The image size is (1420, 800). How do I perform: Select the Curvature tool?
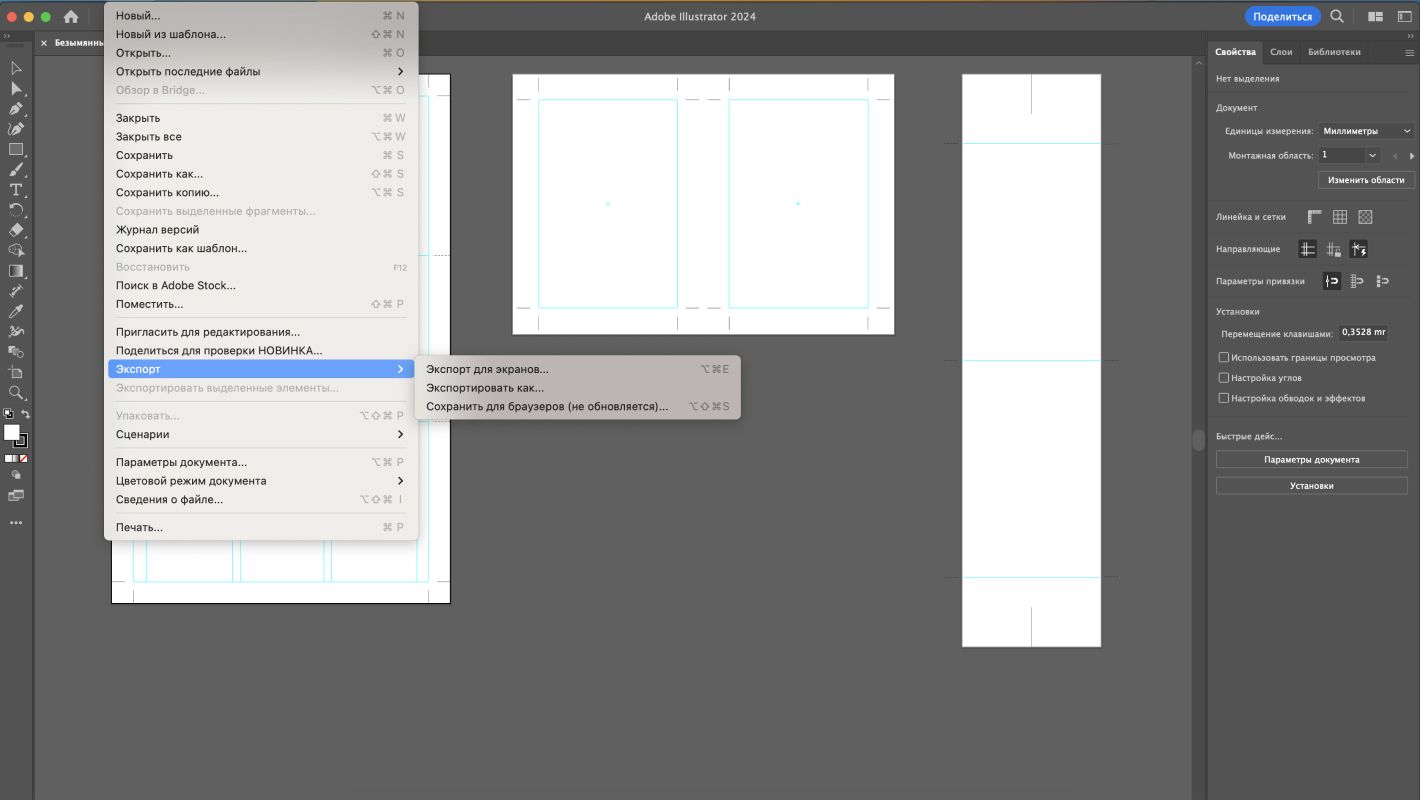(16, 129)
